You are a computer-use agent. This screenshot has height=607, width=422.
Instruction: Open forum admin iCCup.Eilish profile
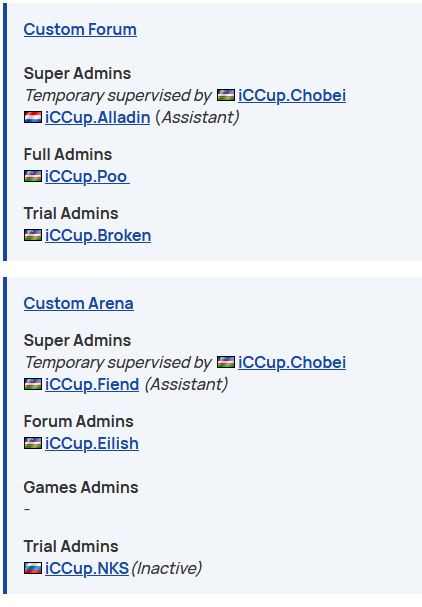92,443
